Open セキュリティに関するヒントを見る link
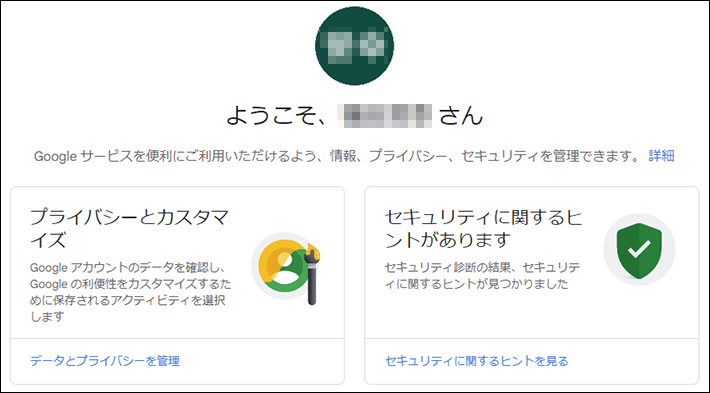Screen dimensions: 710x393 click(x=476, y=361)
